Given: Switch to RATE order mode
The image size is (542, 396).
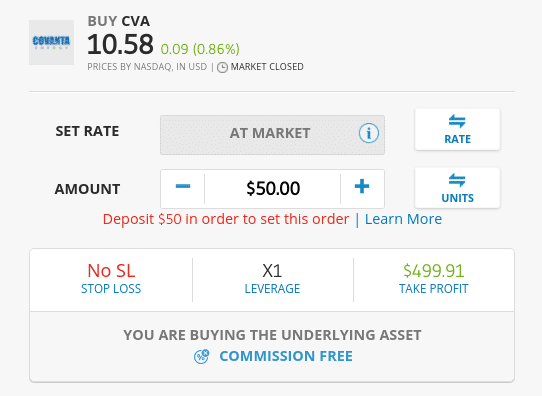Looking at the screenshot, I should pos(457,129).
